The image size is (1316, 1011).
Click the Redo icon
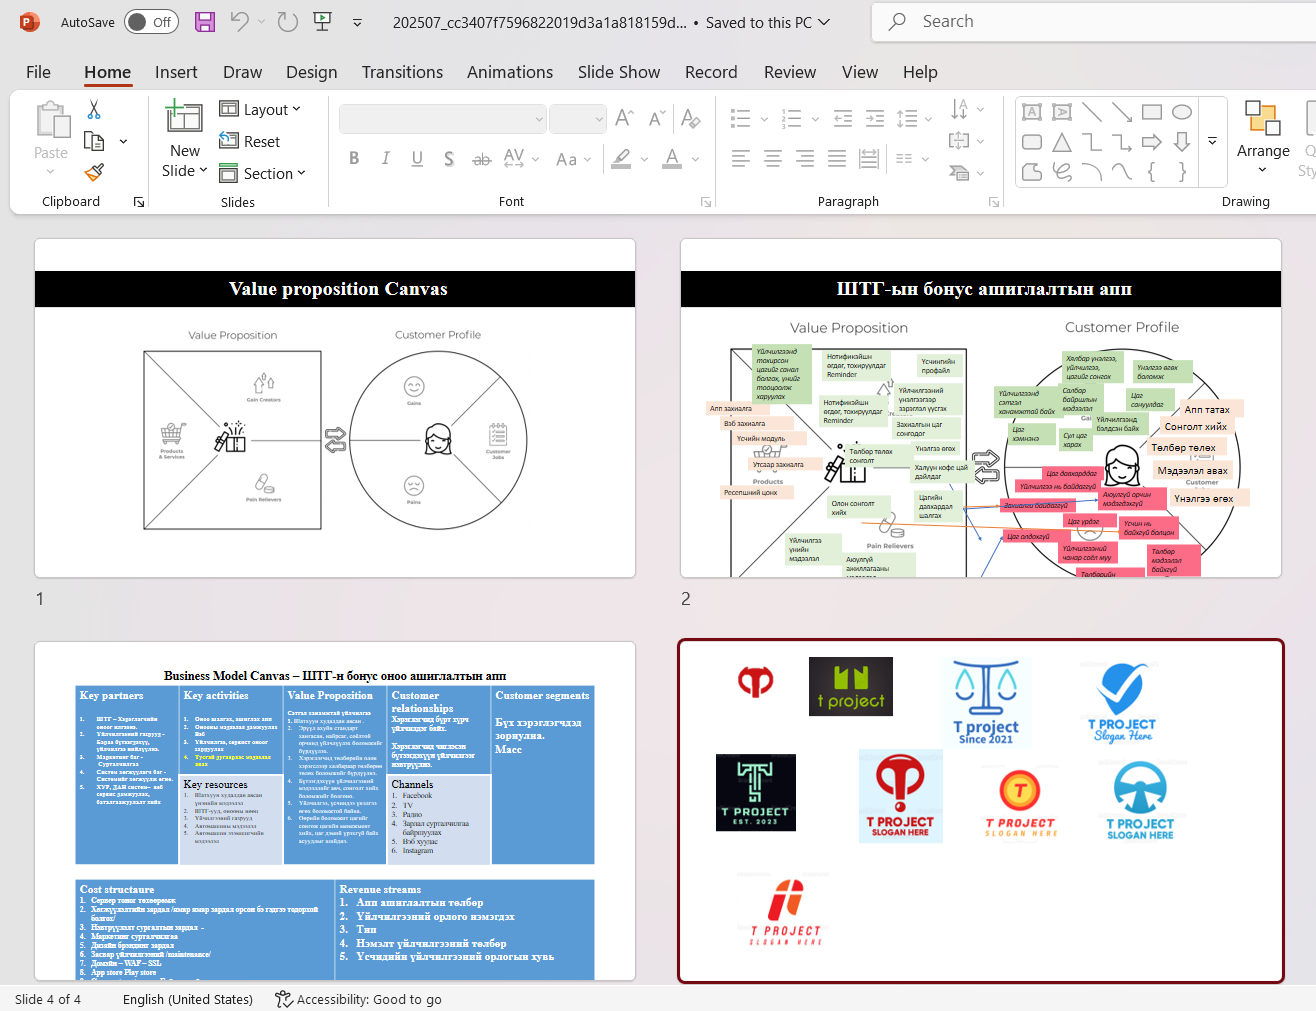(x=288, y=21)
